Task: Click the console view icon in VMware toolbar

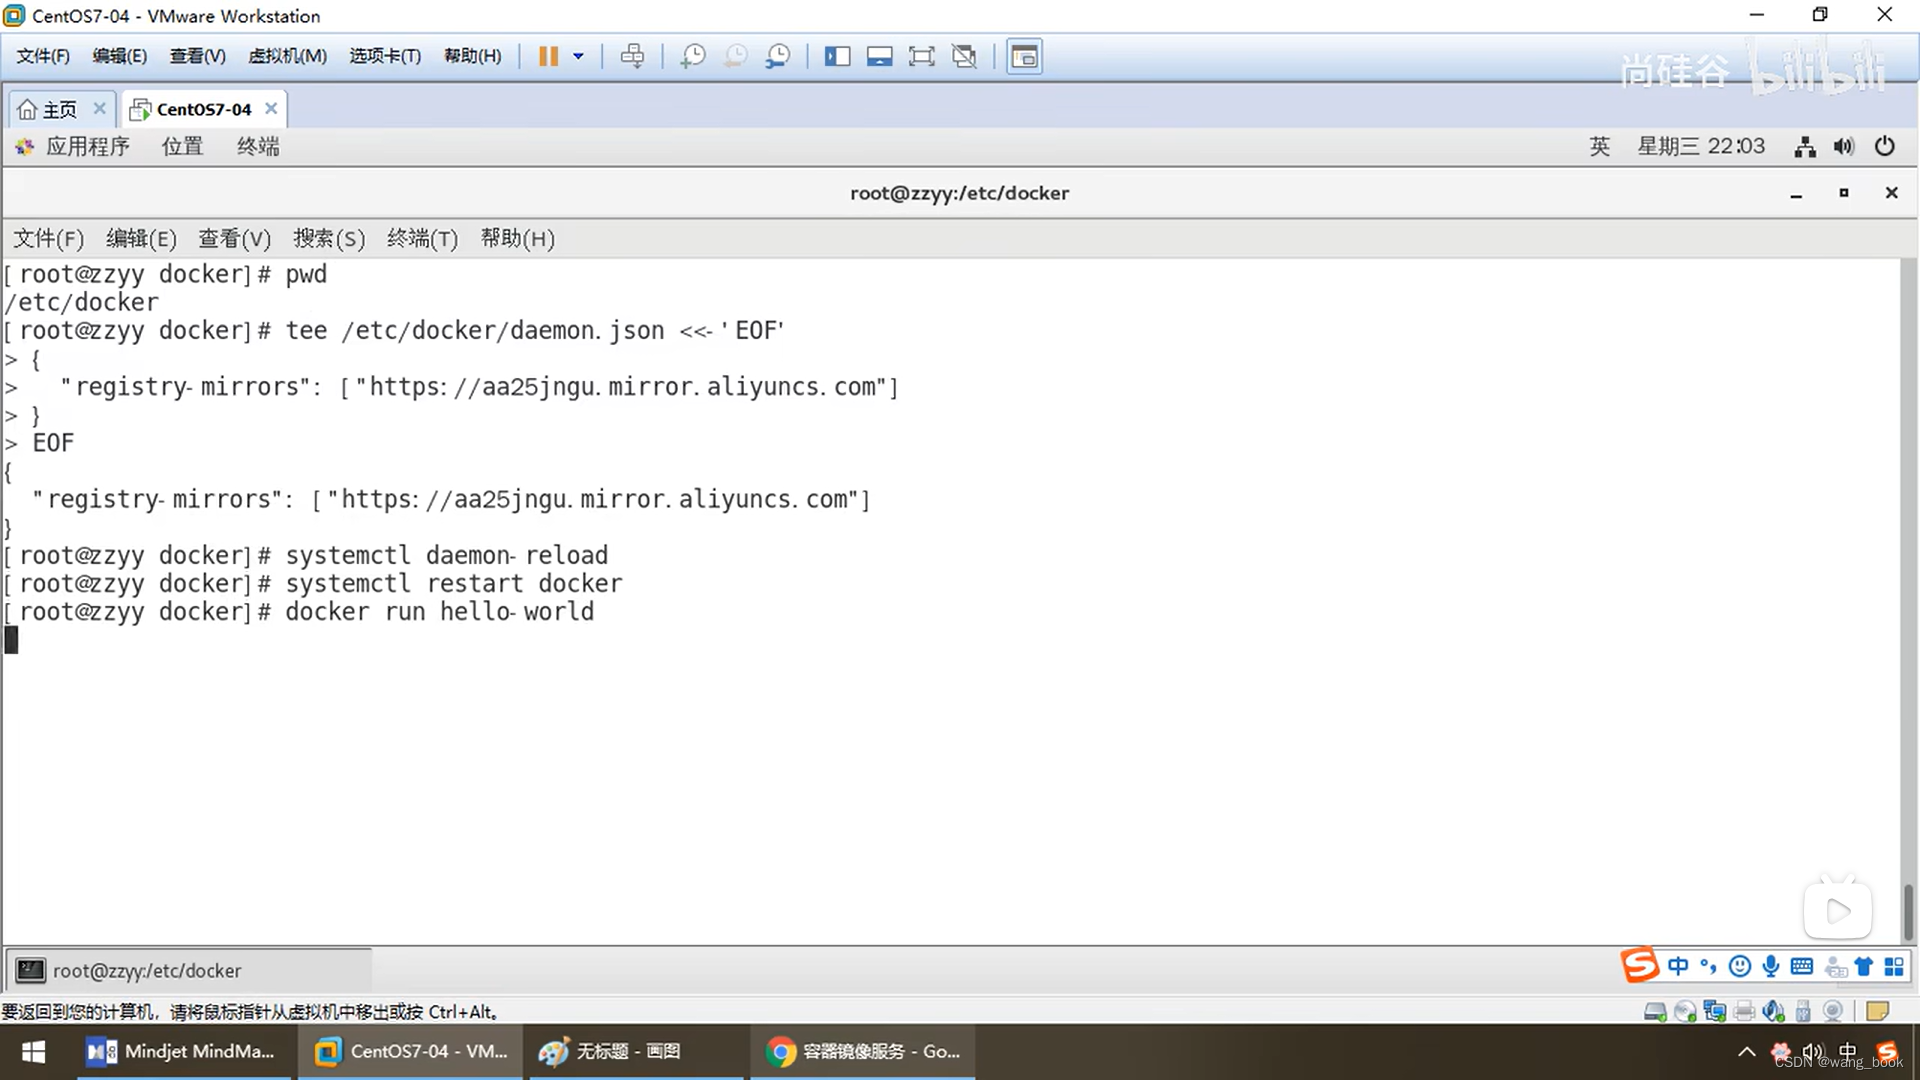Action: tap(1024, 56)
